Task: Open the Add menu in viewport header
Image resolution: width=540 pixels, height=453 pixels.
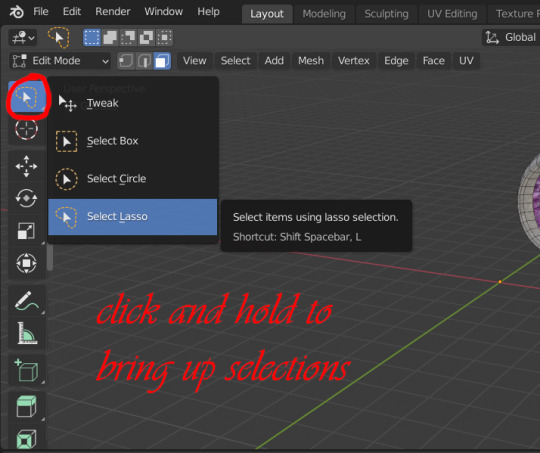Action: [x=274, y=61]
